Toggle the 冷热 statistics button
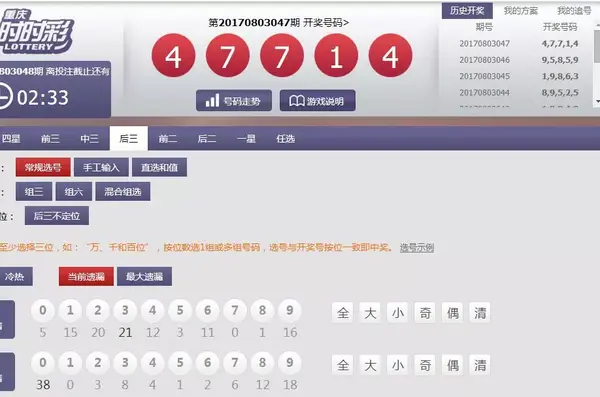The image size is (600, 397). 15,276
